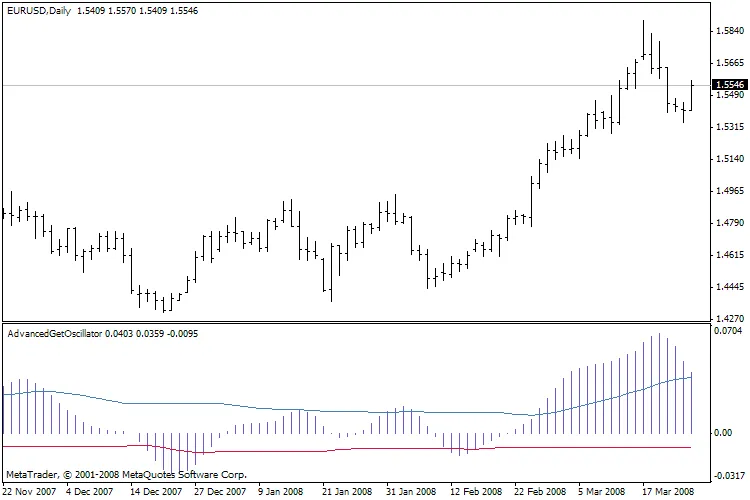Select the blue oscillator signal line

point(300,409)
